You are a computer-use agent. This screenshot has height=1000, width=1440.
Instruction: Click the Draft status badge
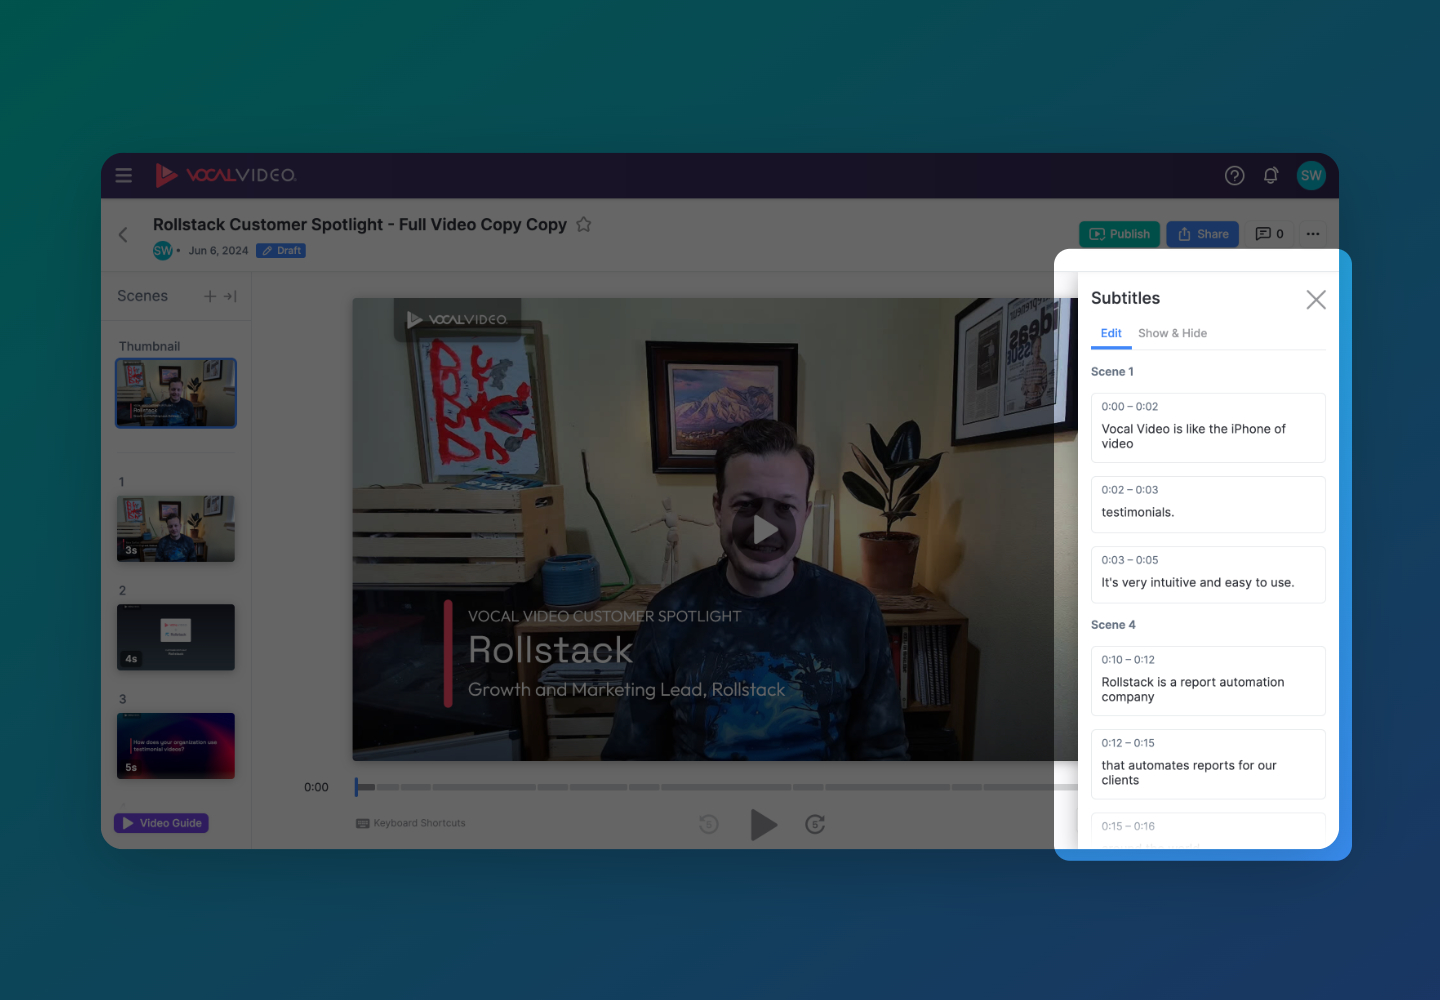(281, 251)
